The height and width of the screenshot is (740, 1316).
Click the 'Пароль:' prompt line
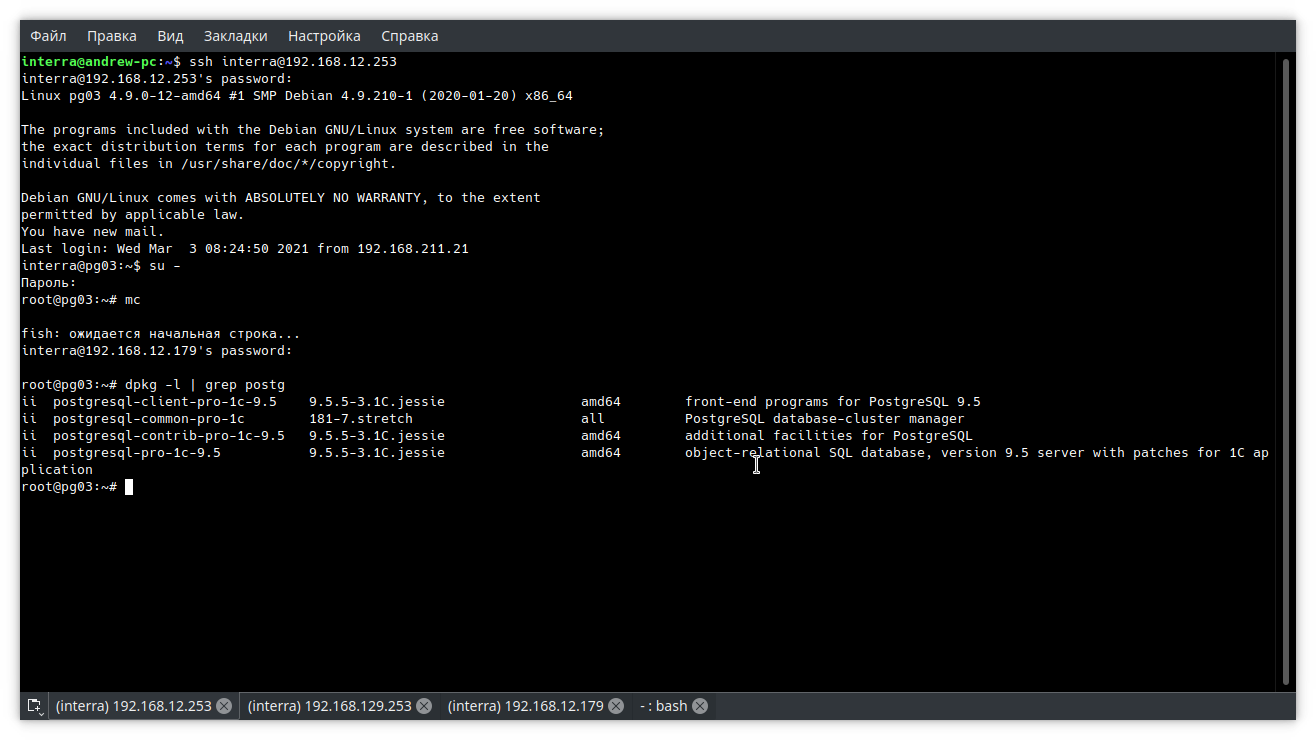[49, 283]
